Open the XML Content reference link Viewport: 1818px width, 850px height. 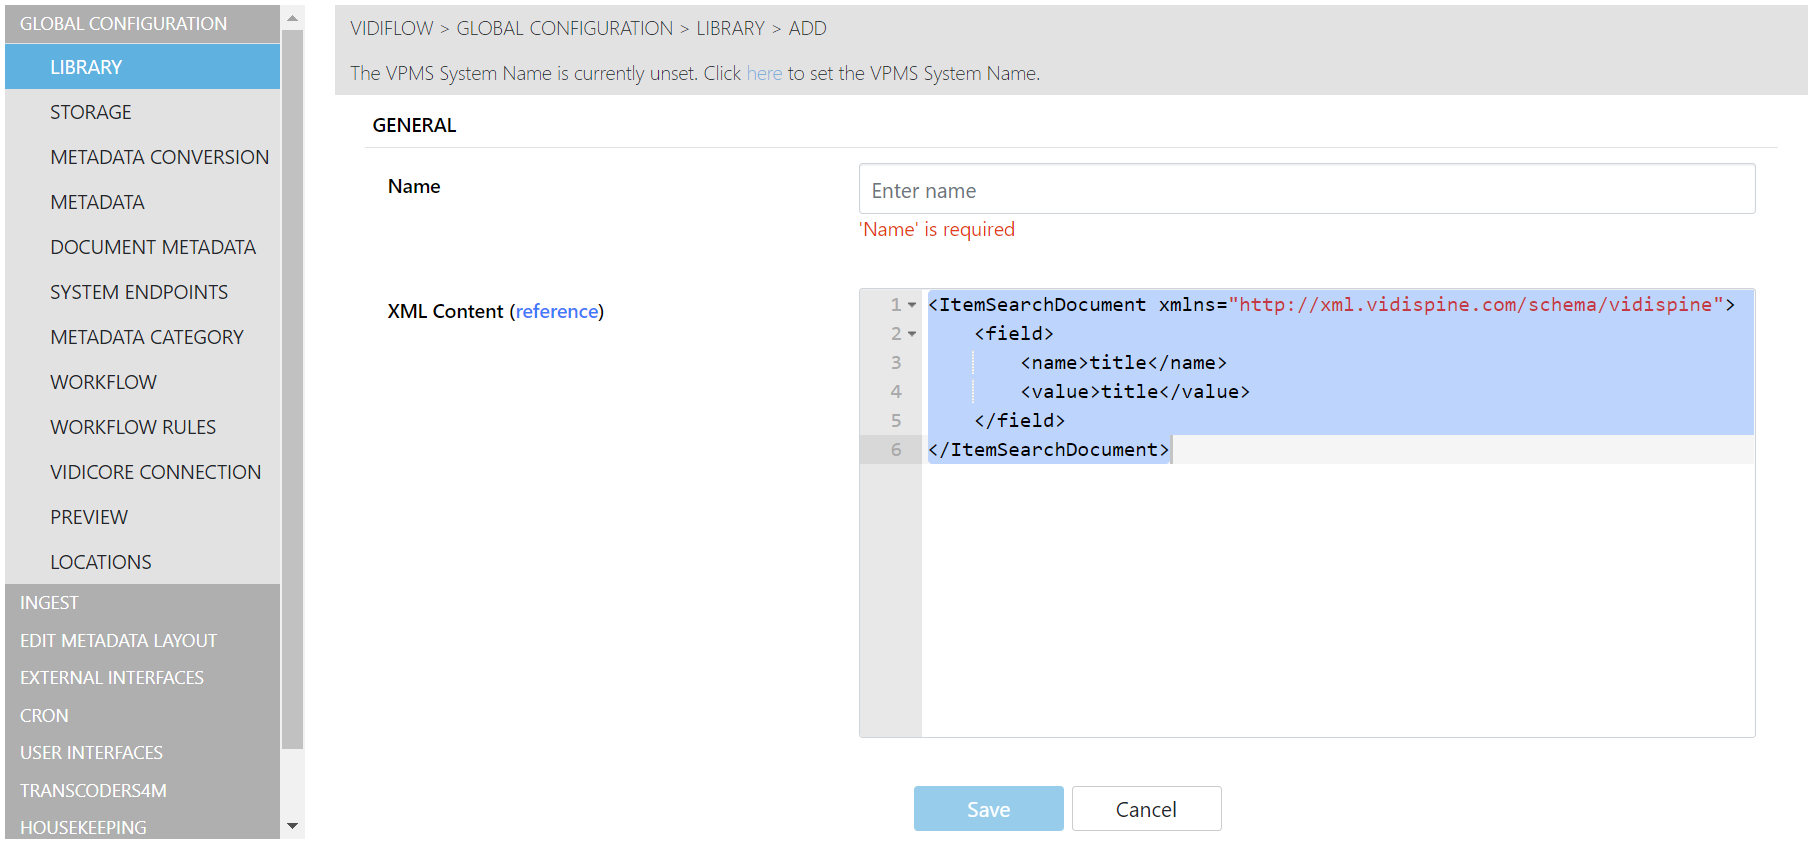(557, 312)
